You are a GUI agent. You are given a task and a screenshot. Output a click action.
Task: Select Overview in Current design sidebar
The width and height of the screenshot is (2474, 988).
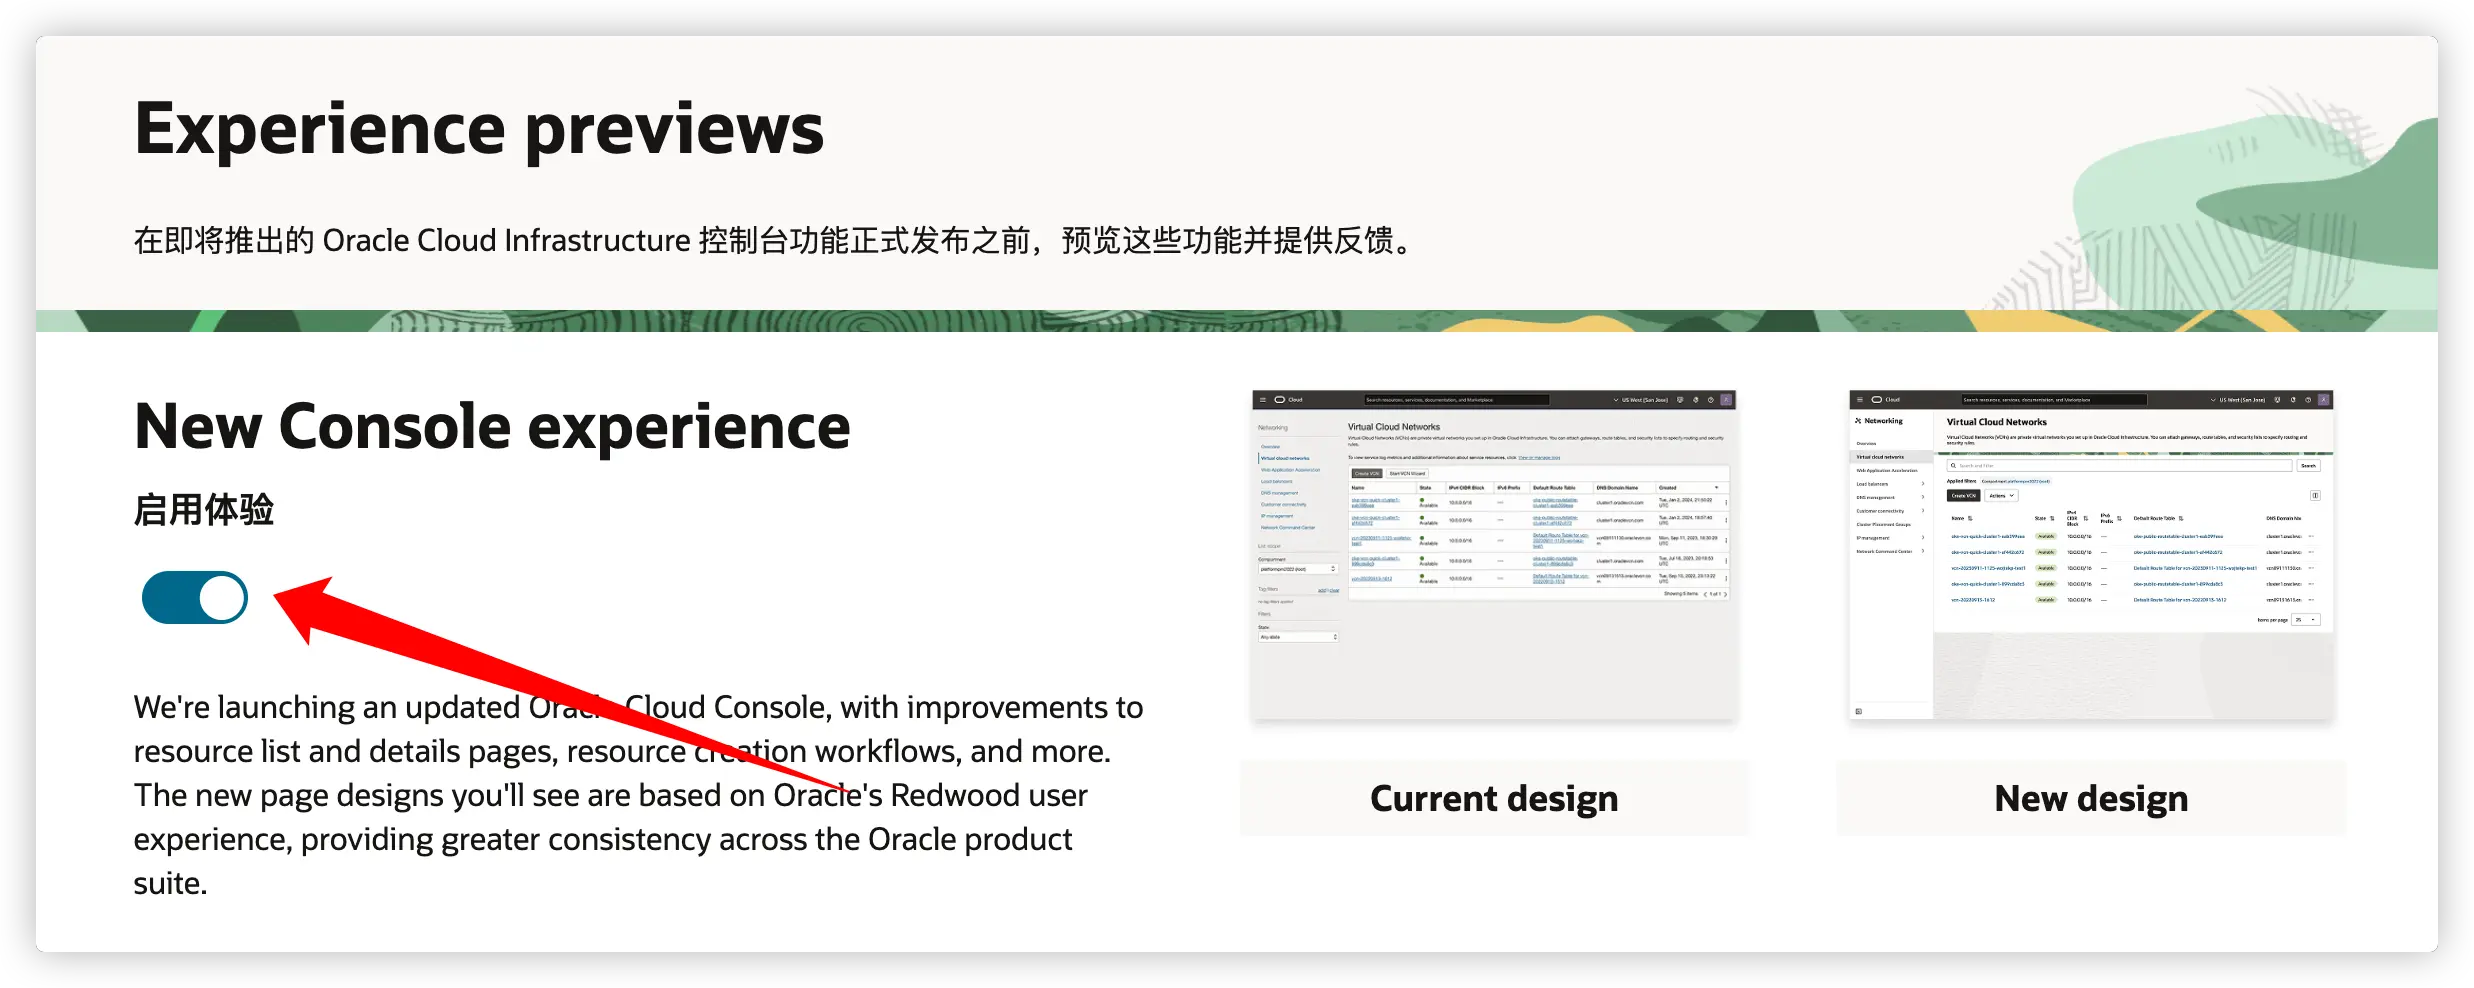pos(1270,447)
